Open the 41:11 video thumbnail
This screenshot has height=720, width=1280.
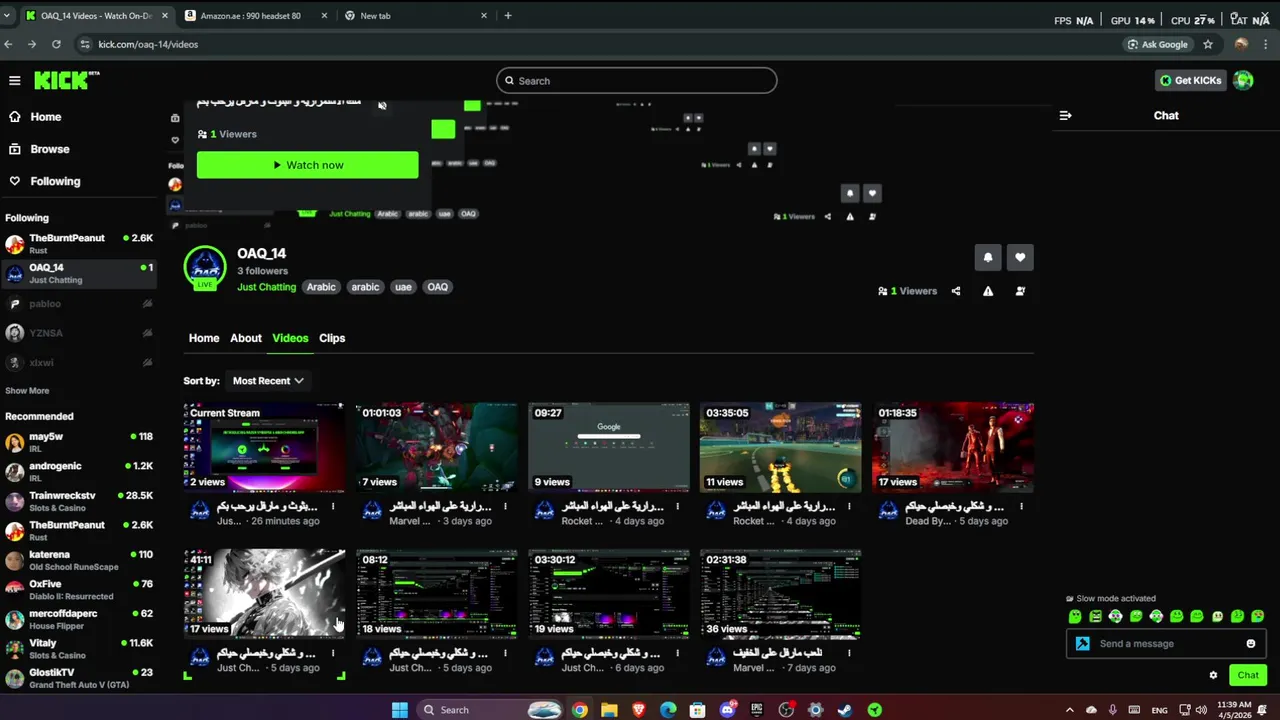tap(264, 593)
